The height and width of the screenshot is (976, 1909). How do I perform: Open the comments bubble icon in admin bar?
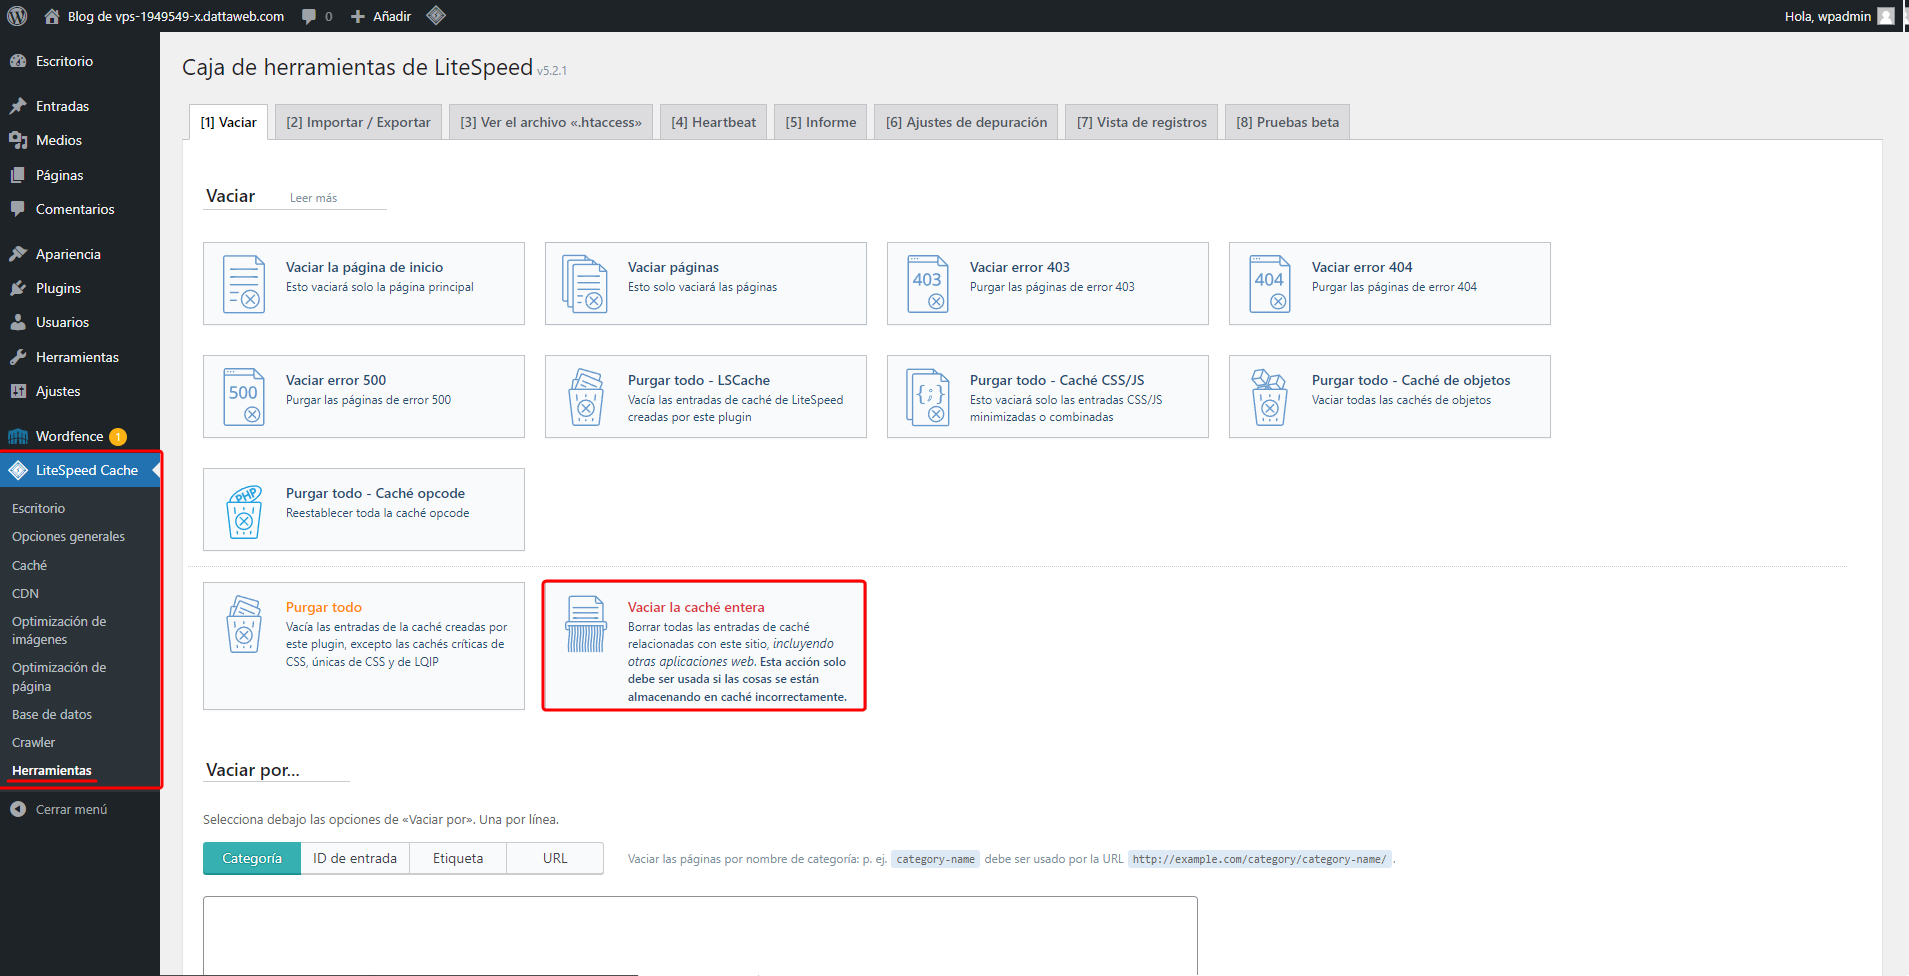[309, 16]
